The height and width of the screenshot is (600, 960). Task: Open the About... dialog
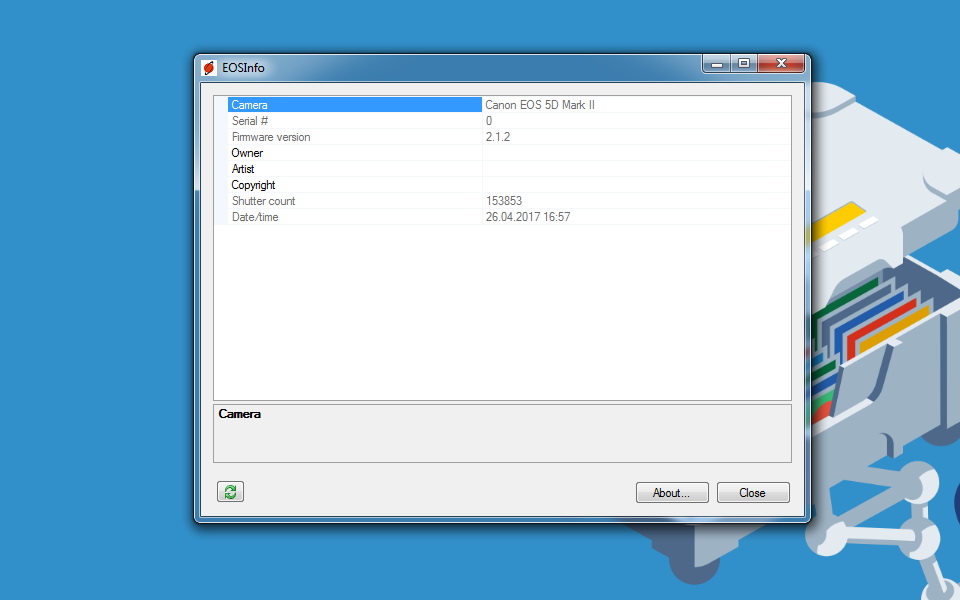pos(671,493)
